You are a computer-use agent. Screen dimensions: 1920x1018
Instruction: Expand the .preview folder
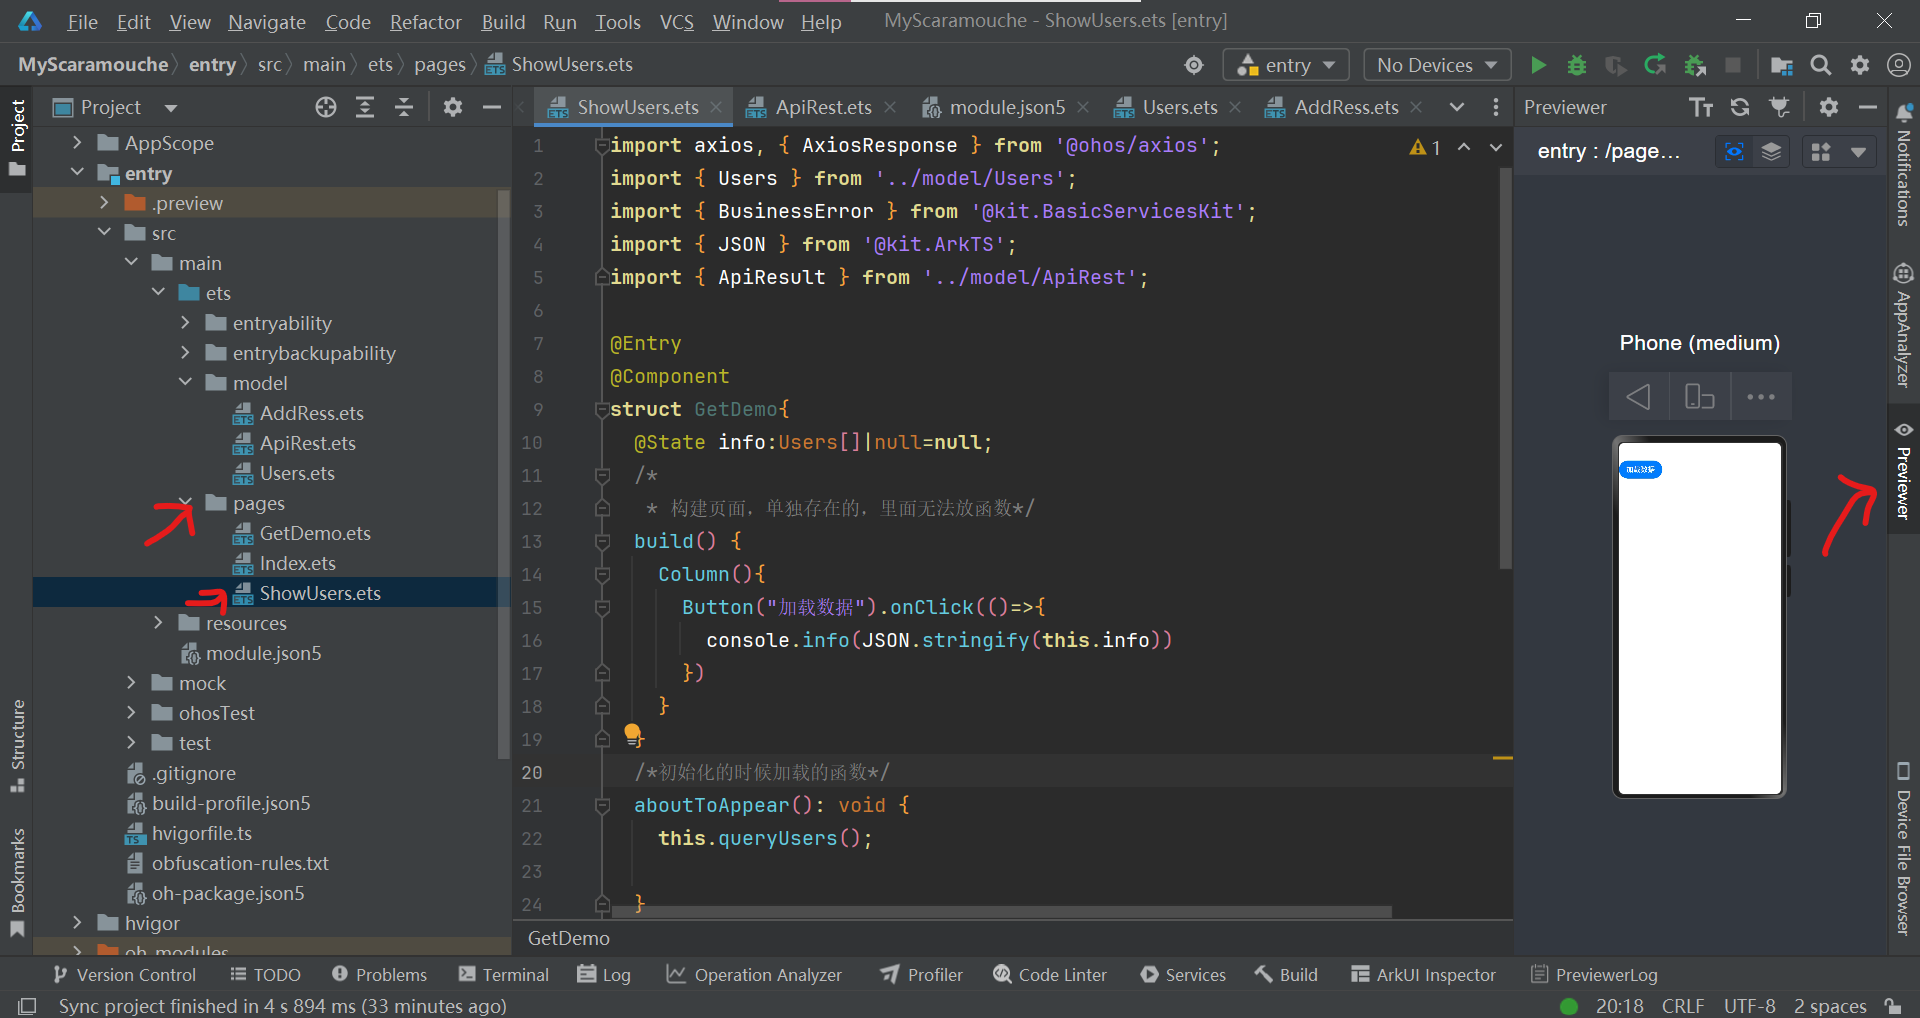click(104, 203)
